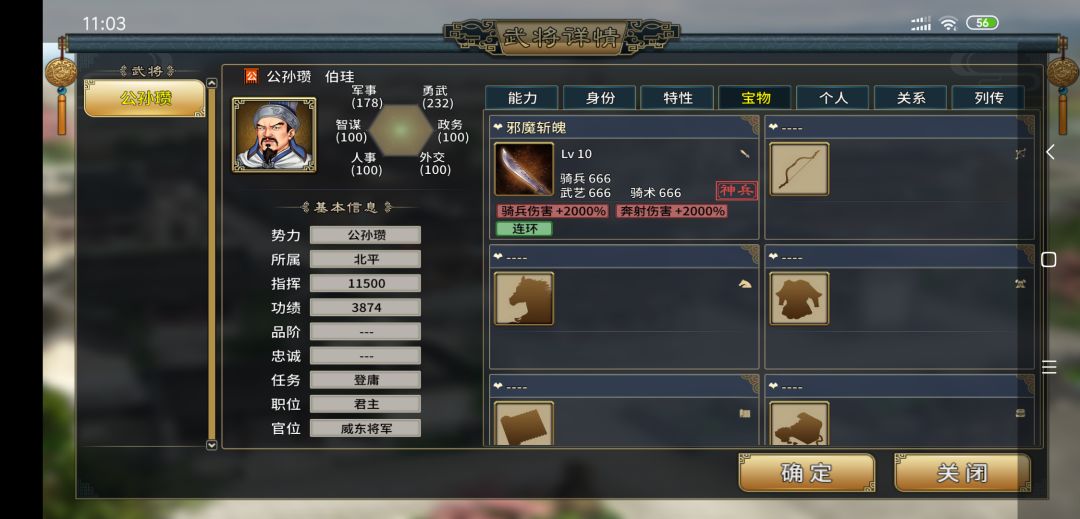Click the red 公 faction badge icon
The height and width of the screenshot is (519, 1080).
[x=251, y=76]
